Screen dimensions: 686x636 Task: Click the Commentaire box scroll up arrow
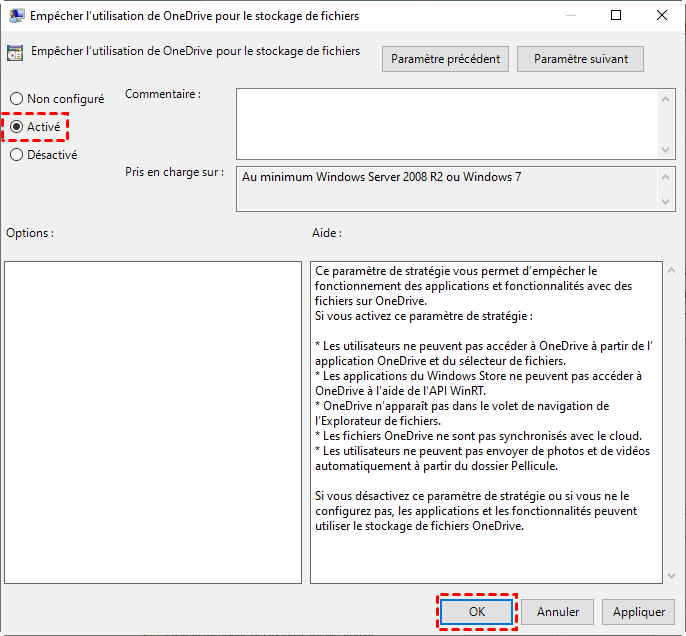(665, 99)
